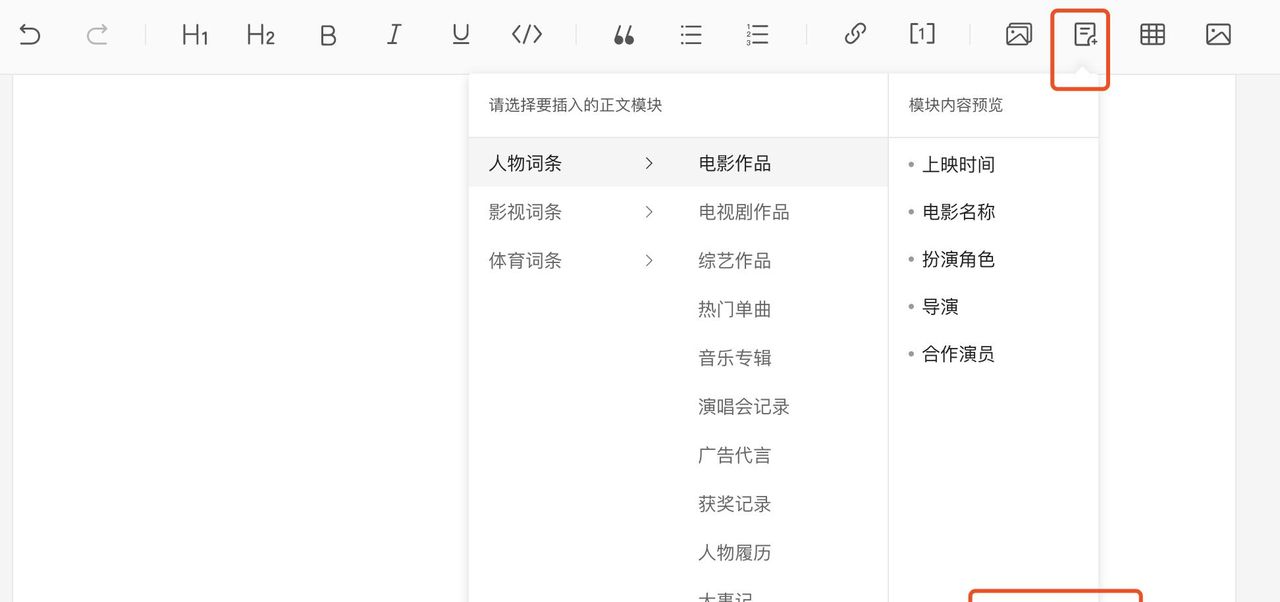Screen dimensions: 1280x602
Task: Insert a footnote with the [1] icon
Action: (921, 33)
